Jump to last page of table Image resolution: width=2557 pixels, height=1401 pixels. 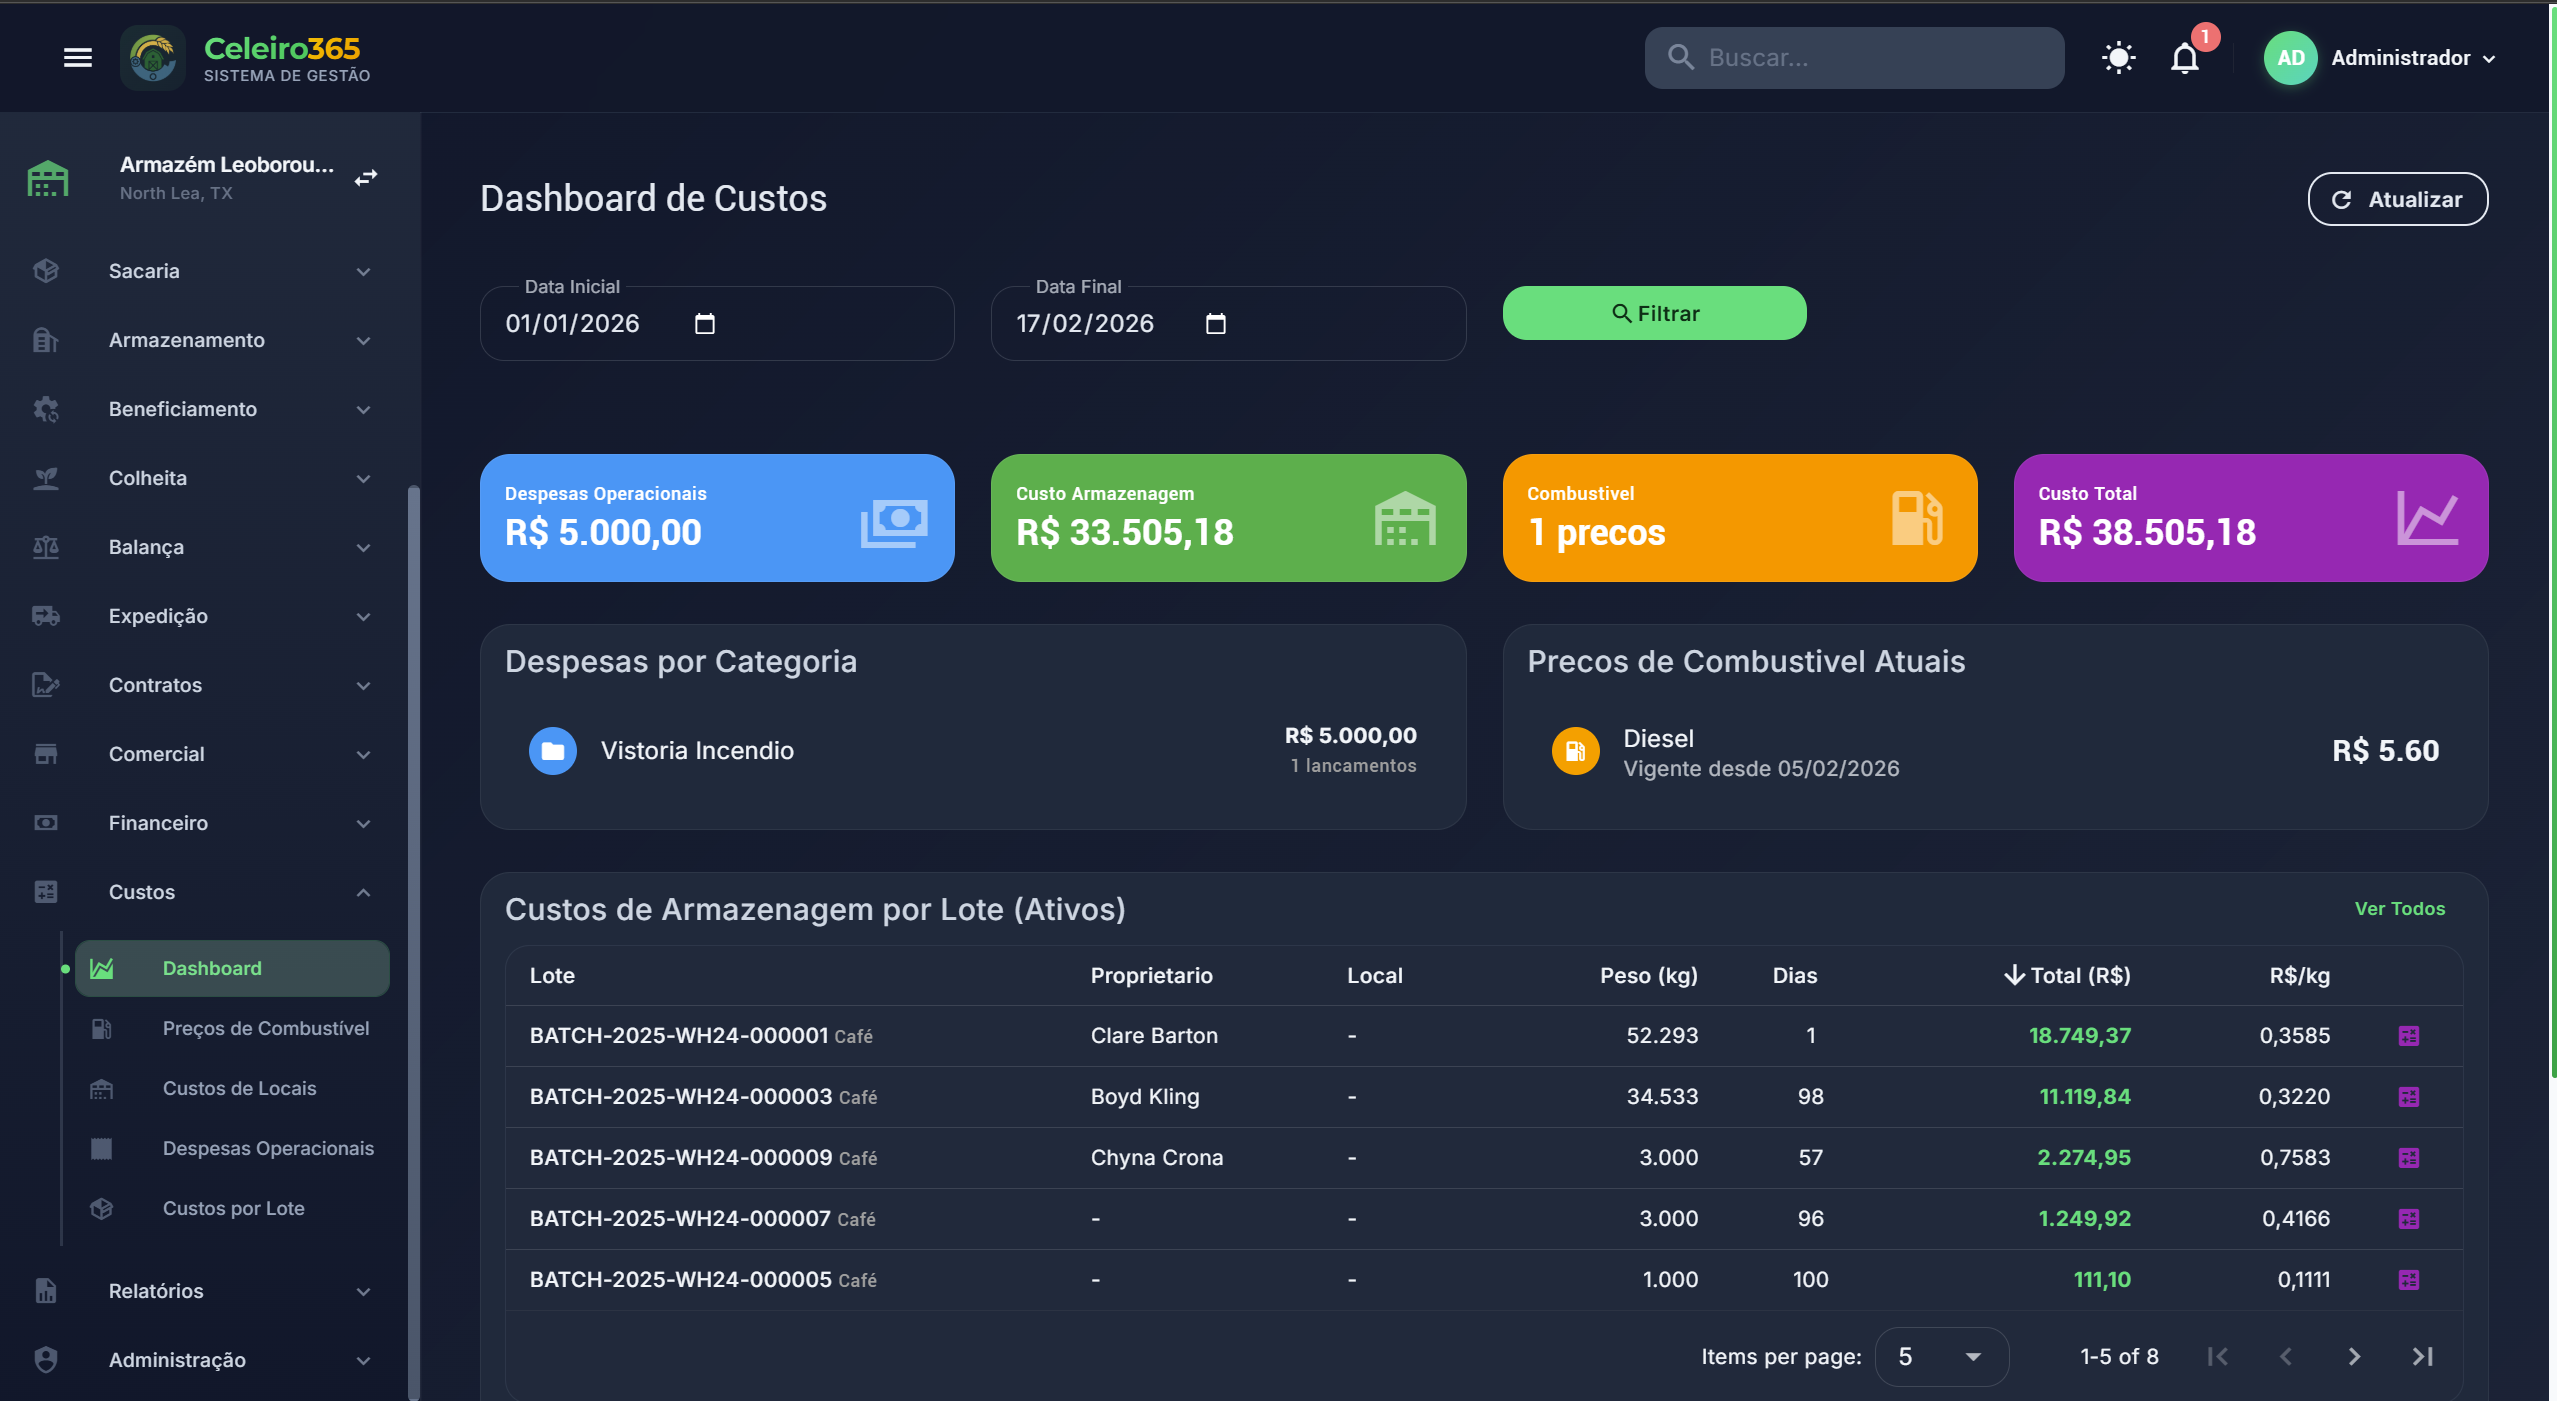pos(2422,1357)
